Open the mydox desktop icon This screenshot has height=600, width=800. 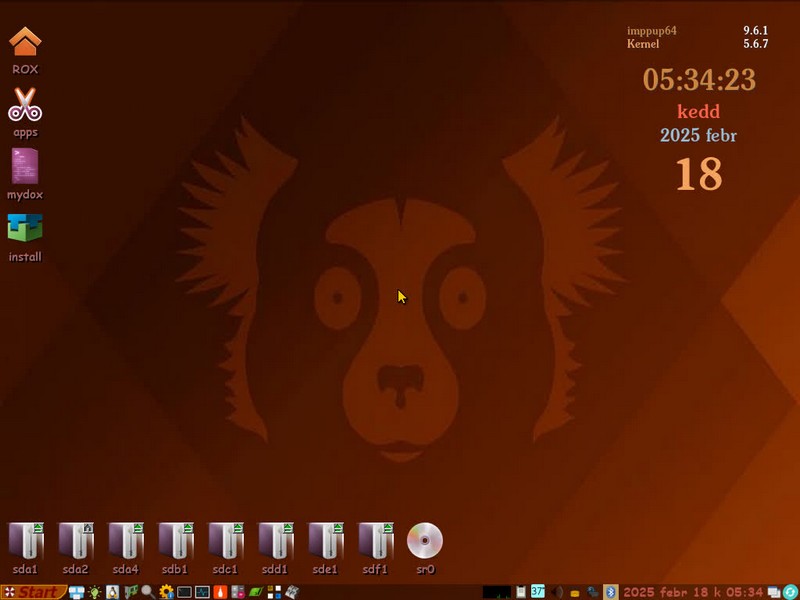click(x=25, y=166)
